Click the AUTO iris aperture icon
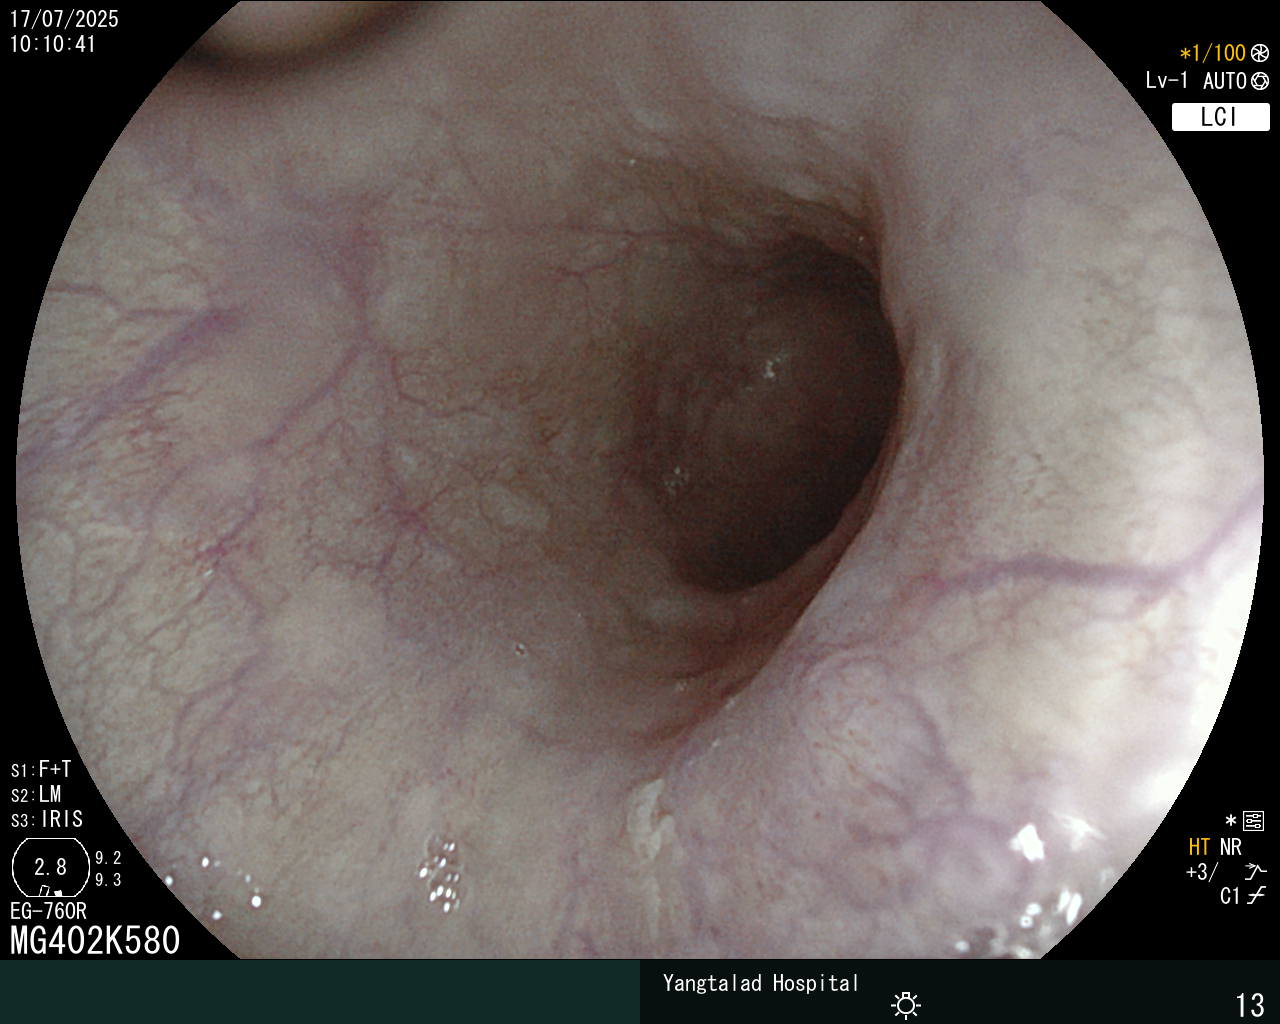 [x=1260, y=81]
